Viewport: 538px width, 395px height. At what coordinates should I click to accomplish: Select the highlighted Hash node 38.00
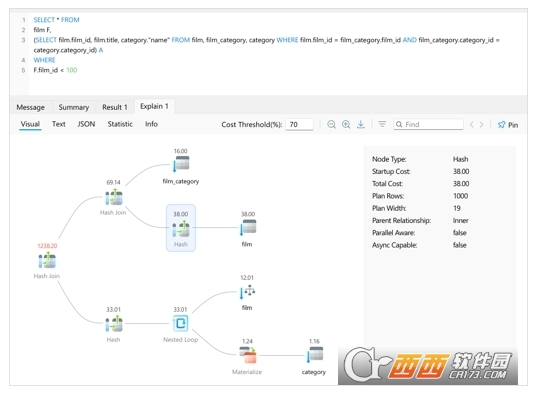[181, 228]
